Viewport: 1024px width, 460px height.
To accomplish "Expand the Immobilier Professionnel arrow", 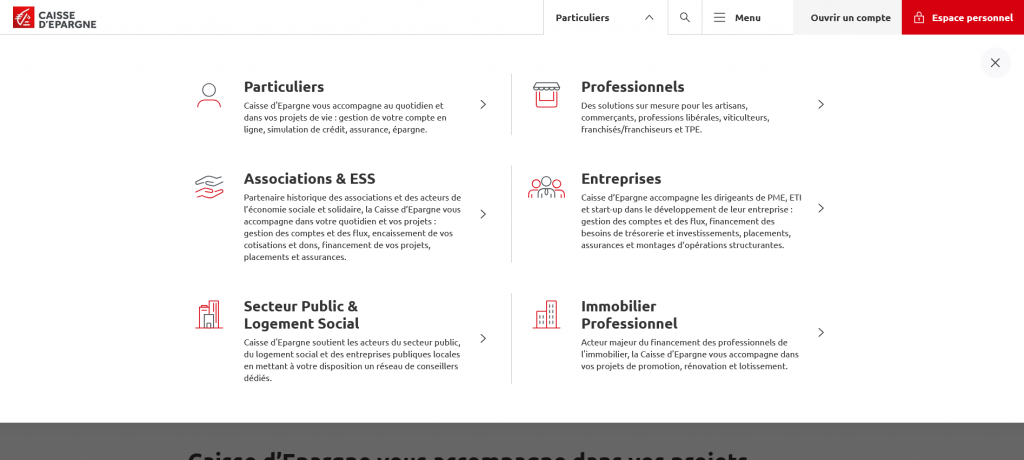I will (x=820, y=332).
